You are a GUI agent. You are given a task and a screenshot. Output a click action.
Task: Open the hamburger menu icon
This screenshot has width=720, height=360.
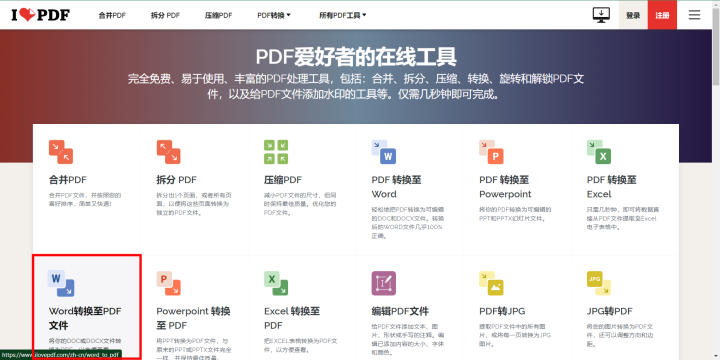coord(694,15)
